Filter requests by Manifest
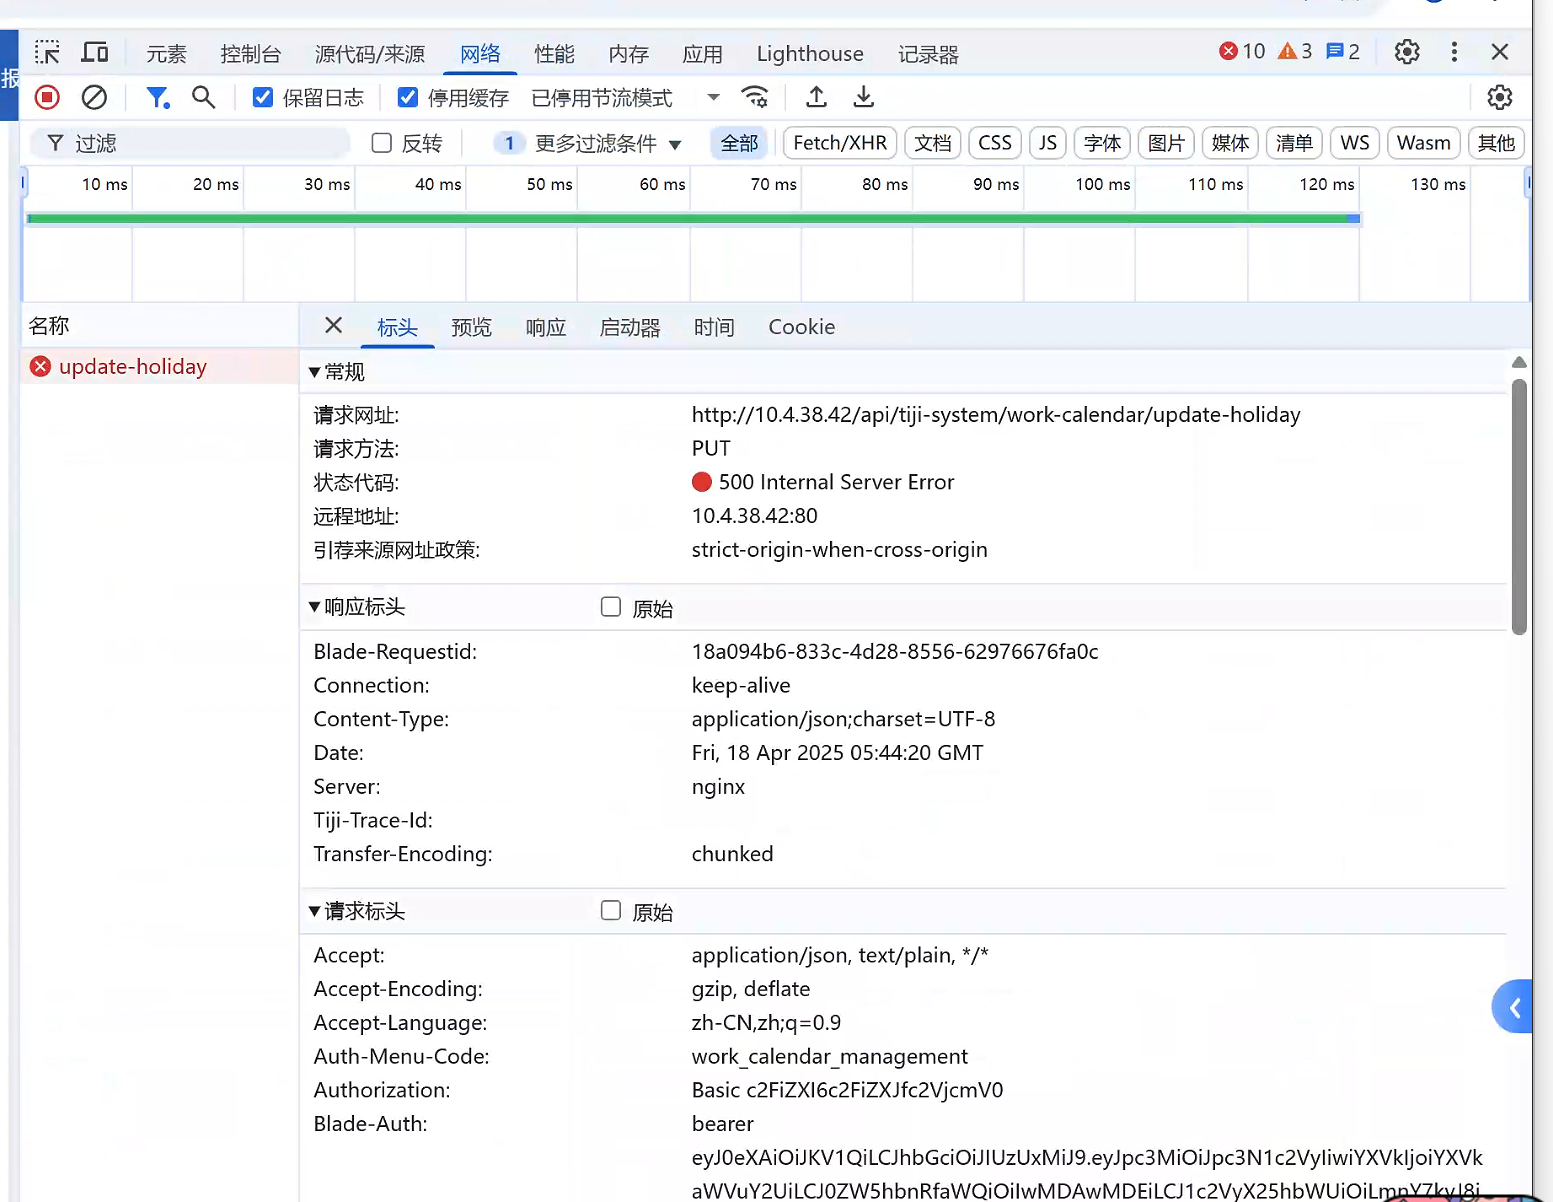The image size is (1553, 1202). click(1294, 143)
